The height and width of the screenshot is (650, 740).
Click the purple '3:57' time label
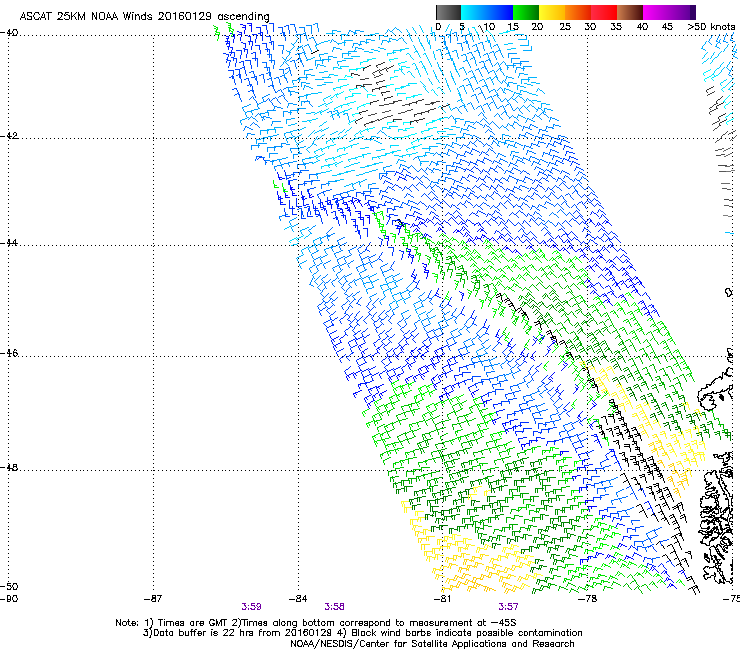(508, 607)
